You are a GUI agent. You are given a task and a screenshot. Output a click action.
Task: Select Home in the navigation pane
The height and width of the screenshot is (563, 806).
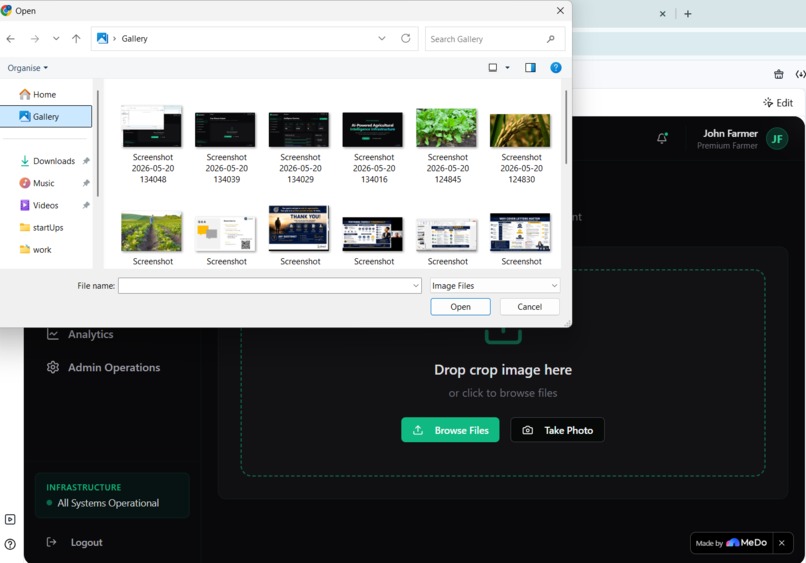pyautogui.click(x=46, y=95)
